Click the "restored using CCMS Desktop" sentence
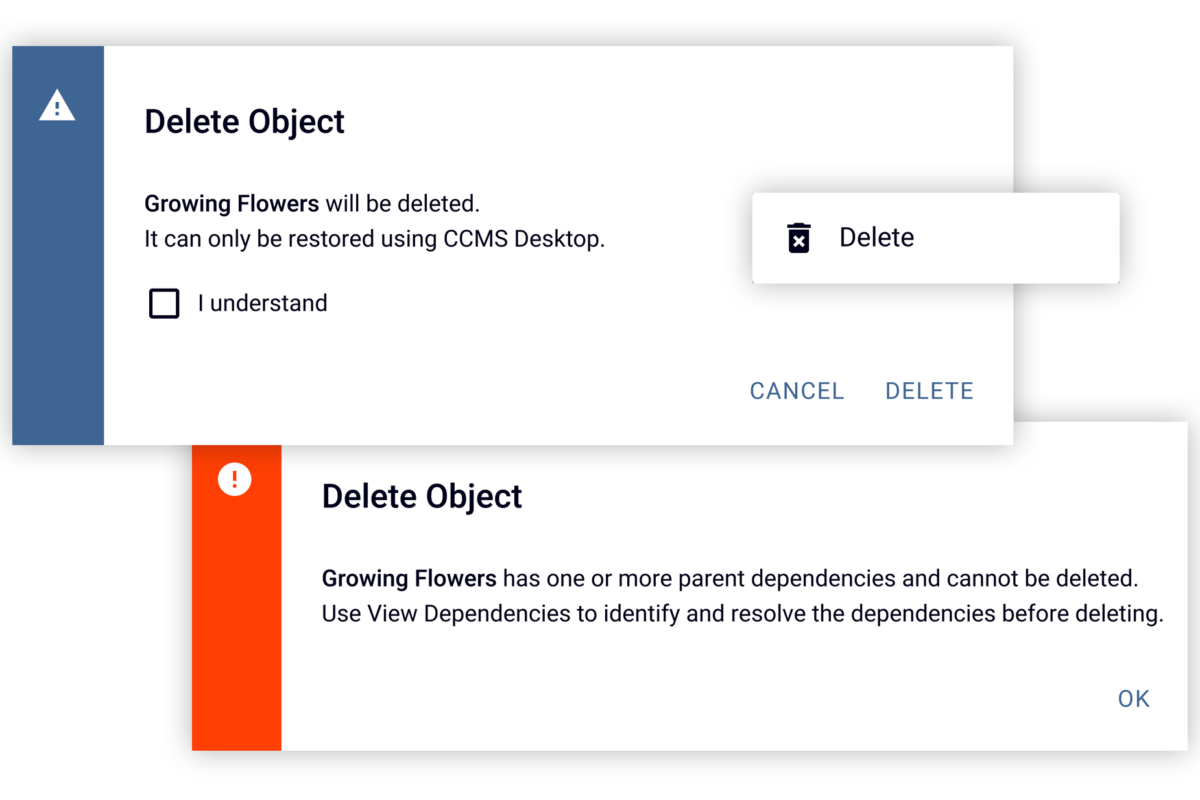This screenshot has width=1200, height=800. click(x=375, y=240)
